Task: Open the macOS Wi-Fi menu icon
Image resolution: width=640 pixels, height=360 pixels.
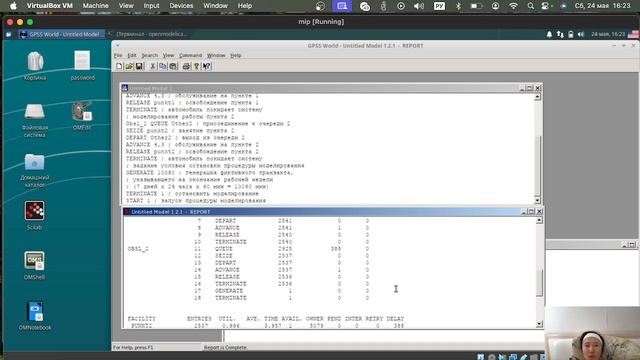Action: (513, 6)
